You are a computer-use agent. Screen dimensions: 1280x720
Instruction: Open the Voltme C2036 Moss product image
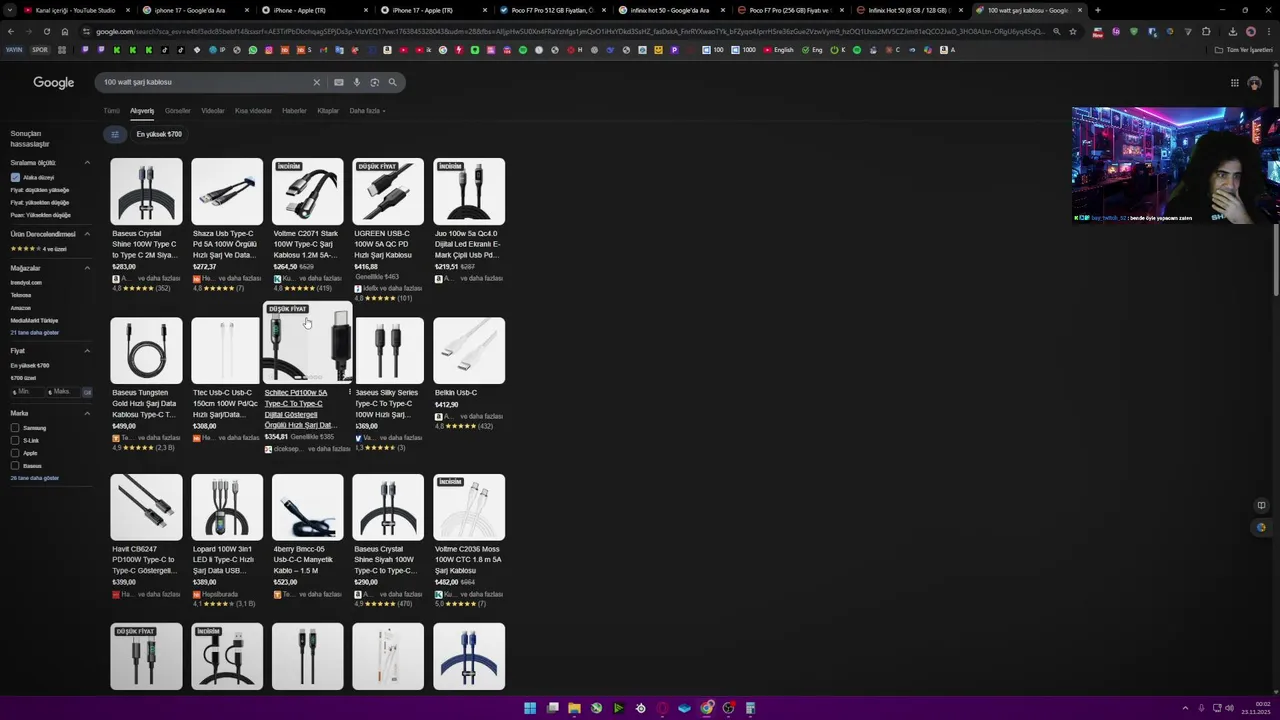[x=469, y=507]
